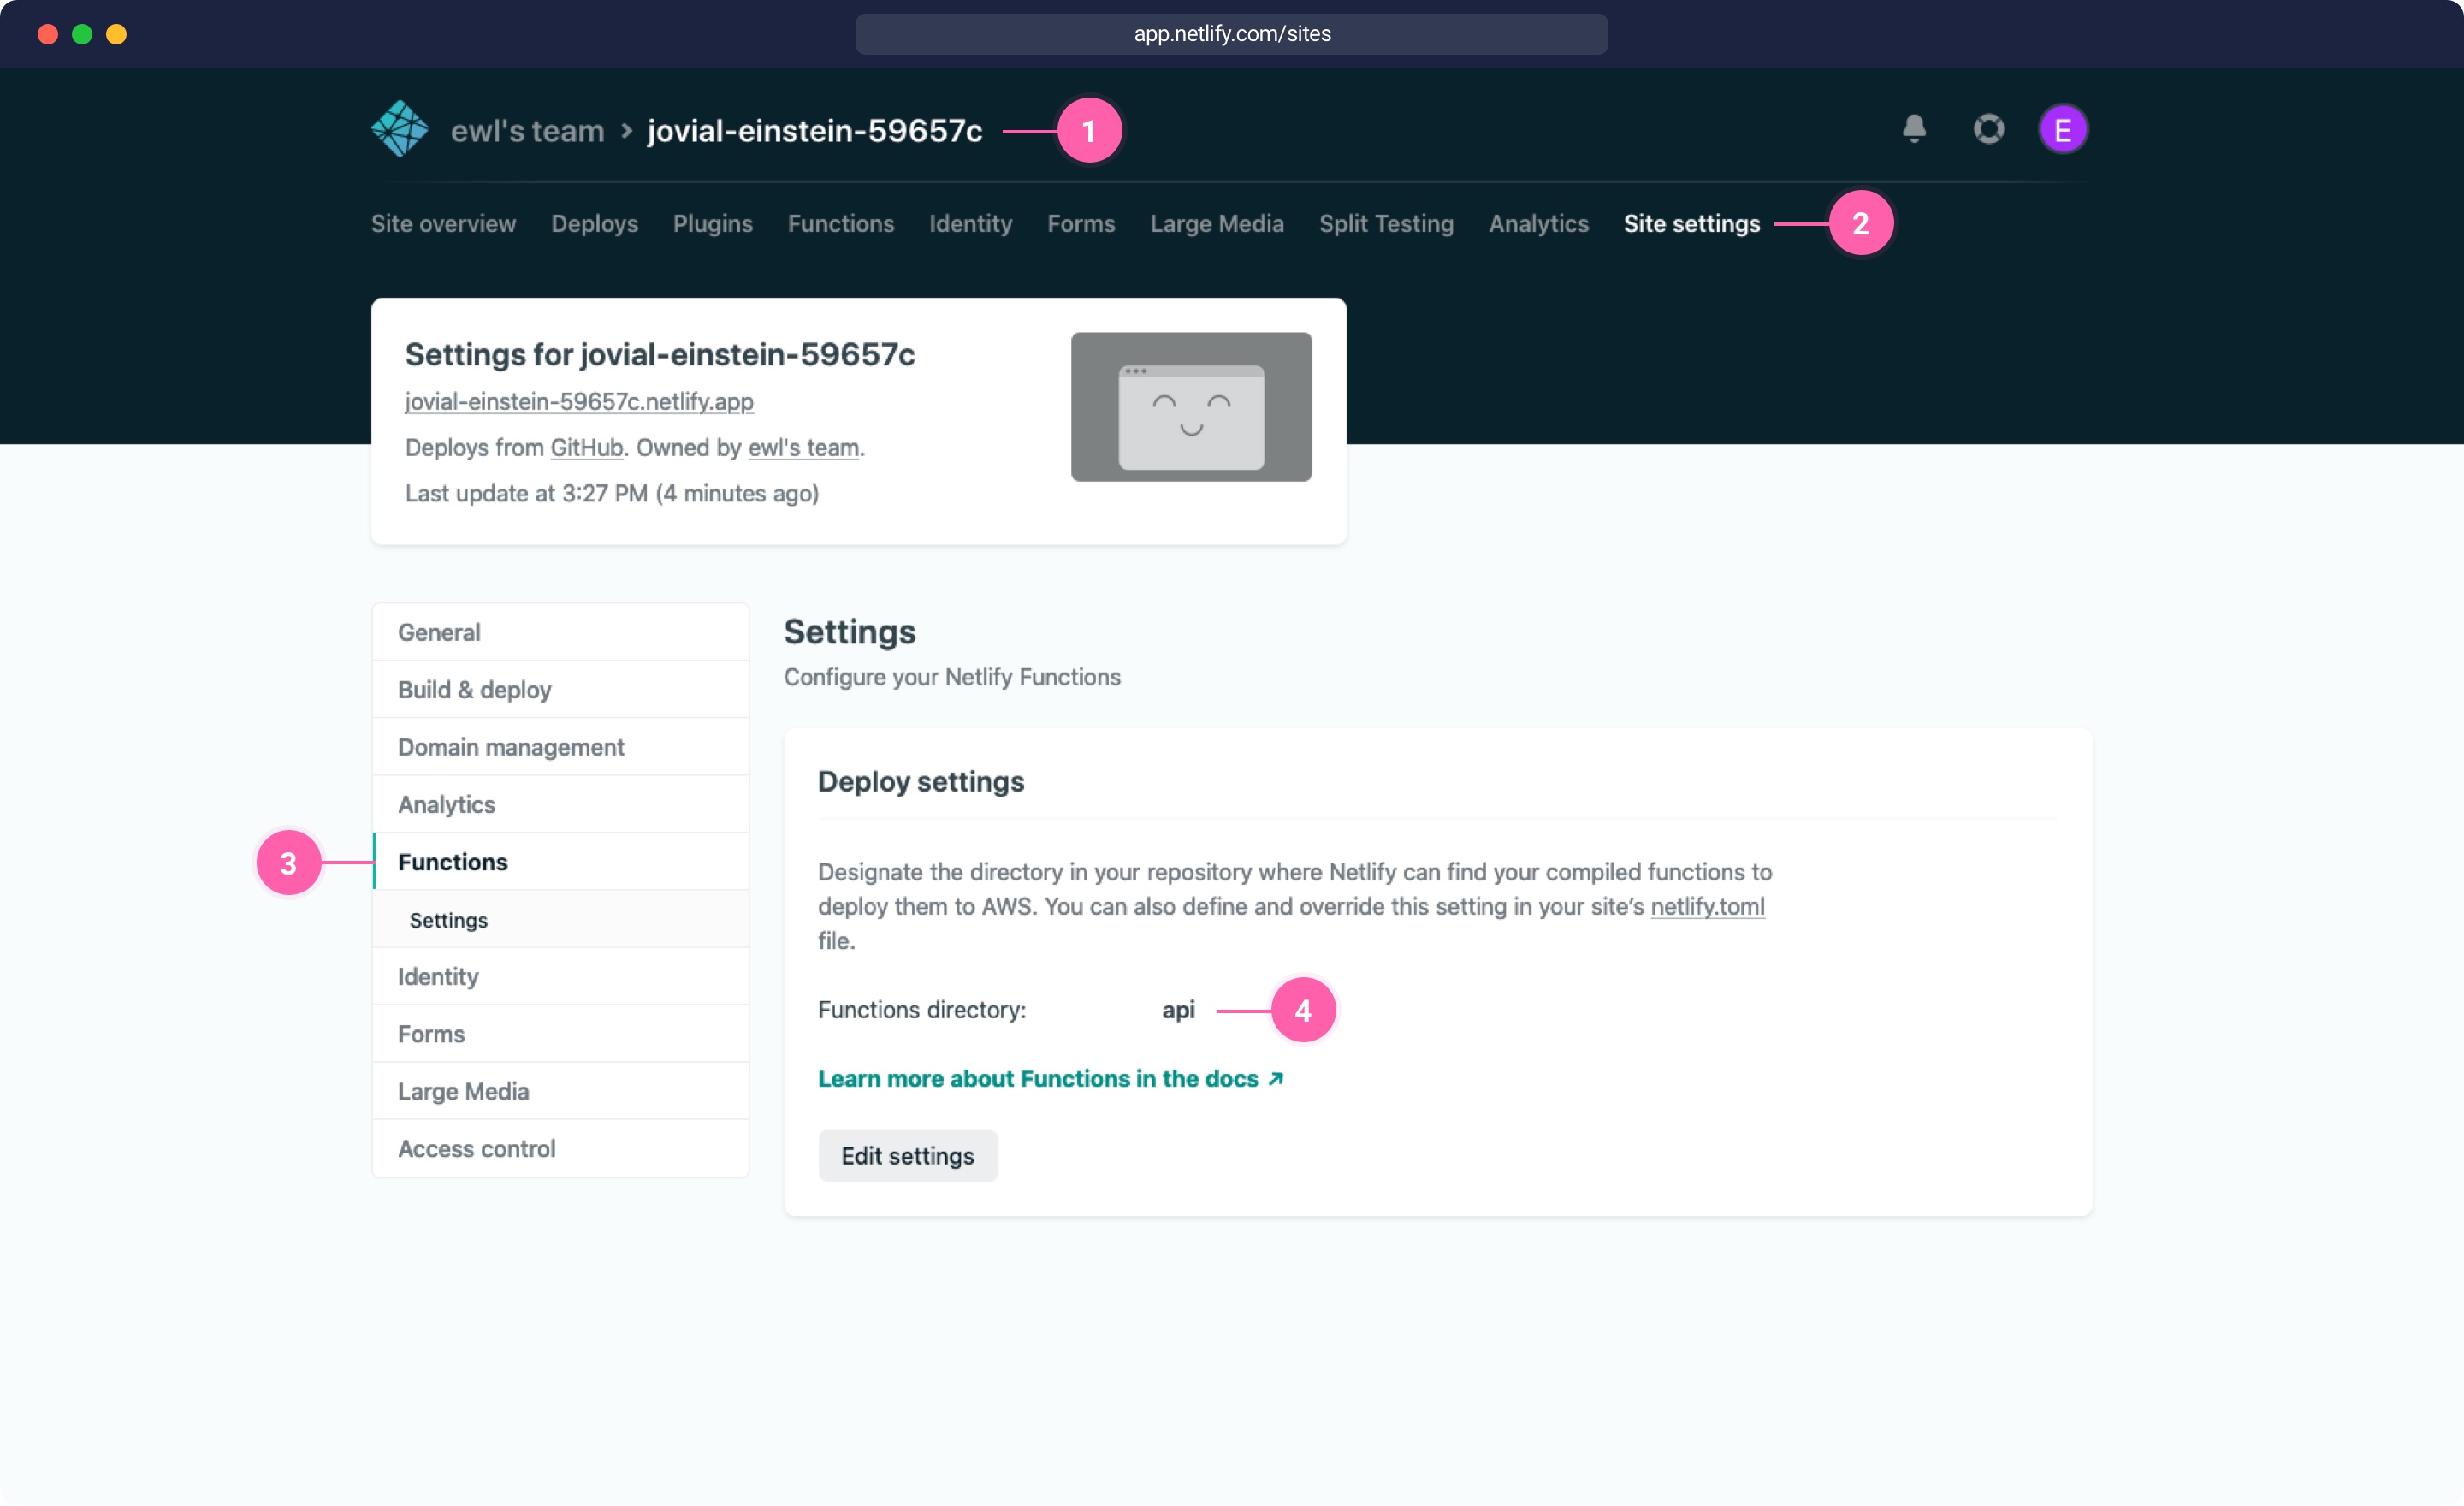Click the app.netlify.com/sites address bar
This screenshot has height=1506, width=2464.
click(x=1231, y=34)
